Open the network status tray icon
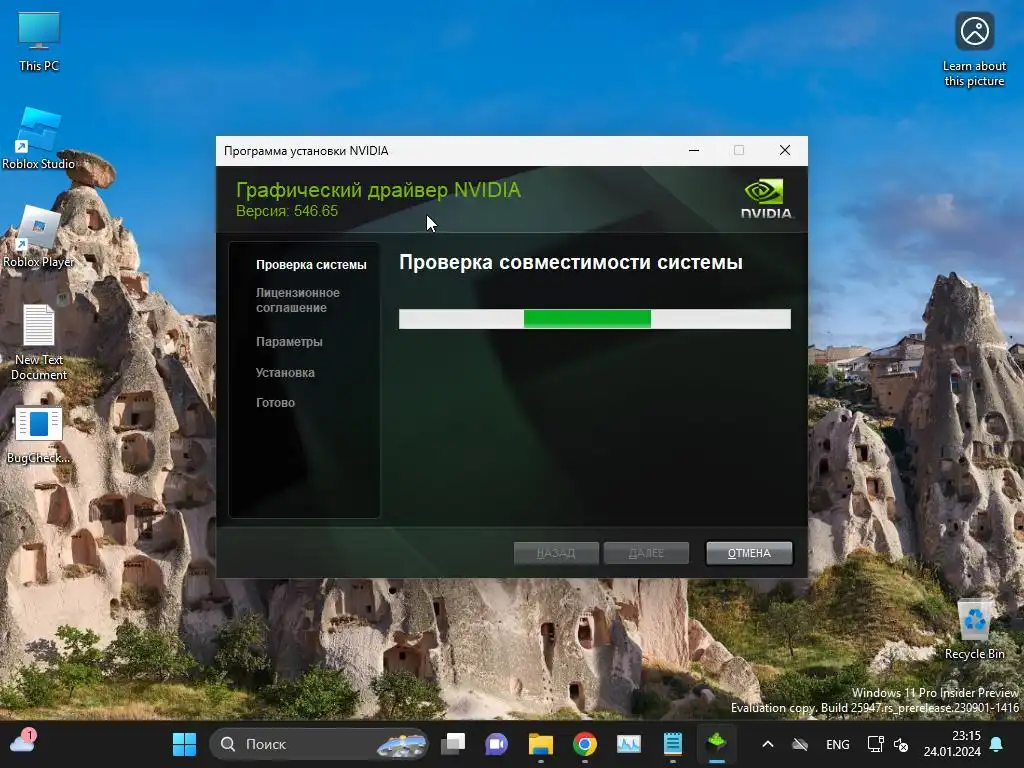This screenshot has height=768, width=1024. point(875,744)
